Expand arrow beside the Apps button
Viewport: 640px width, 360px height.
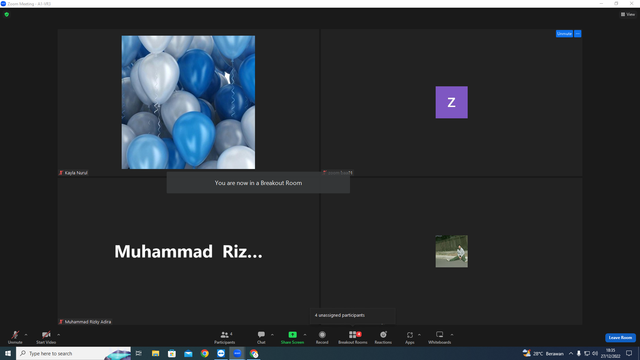click(419, 335)
